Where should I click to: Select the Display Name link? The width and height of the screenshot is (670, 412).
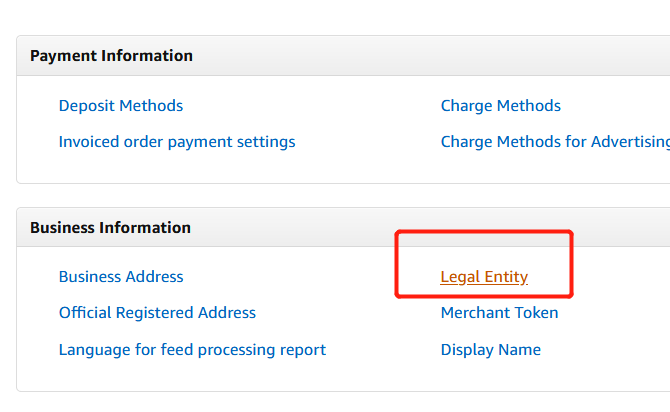pos(490,350)
